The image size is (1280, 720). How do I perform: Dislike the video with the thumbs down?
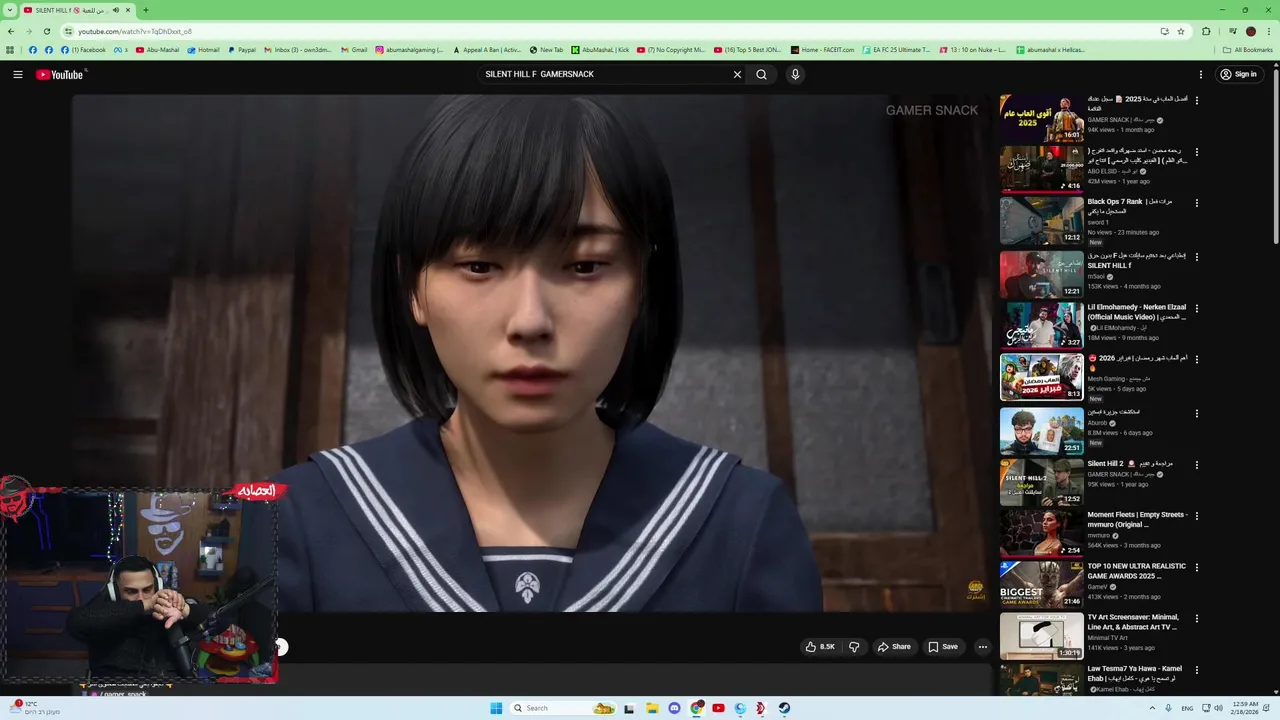coord(854,647)
